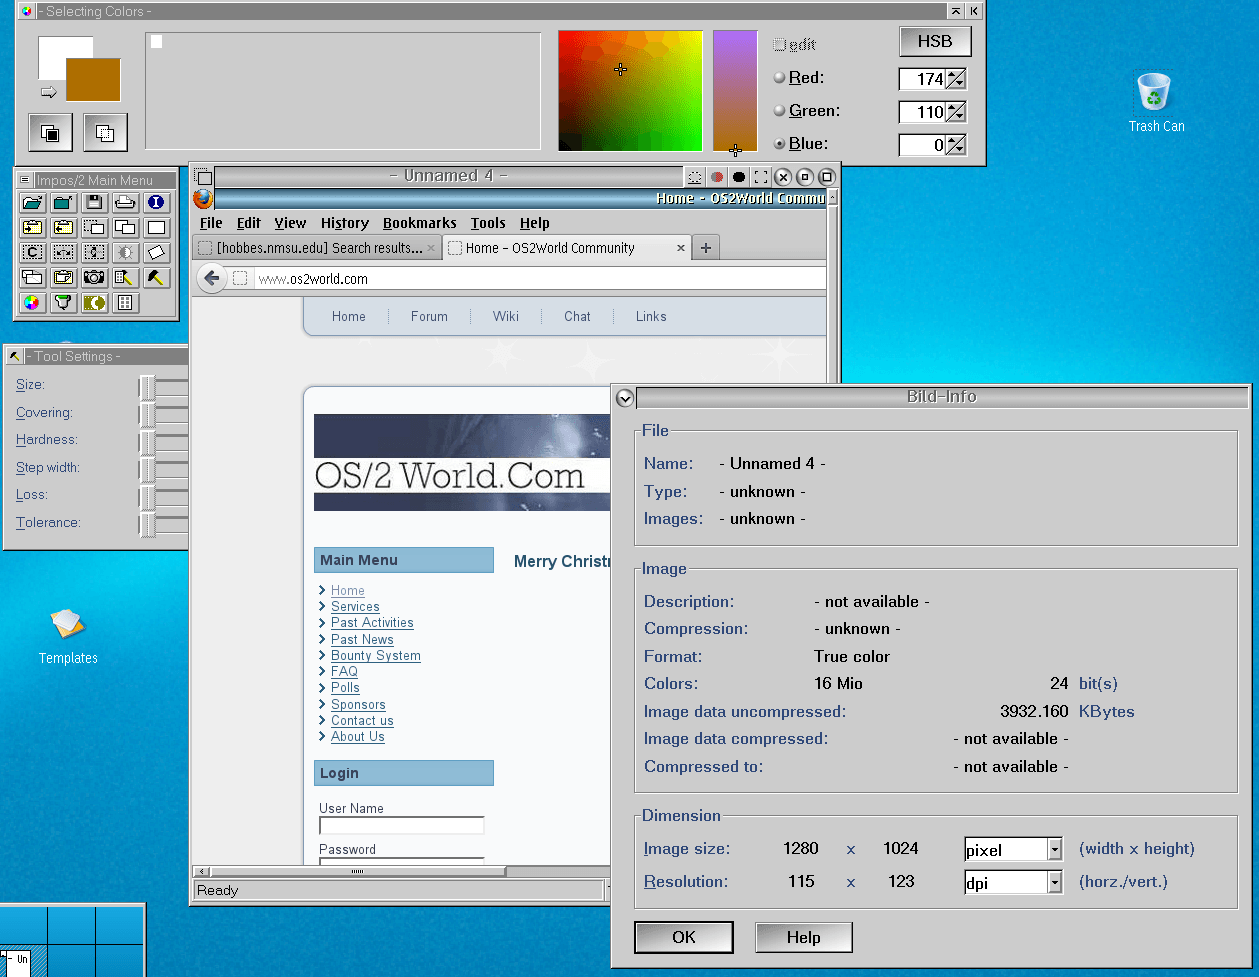Click OK in the Bild-Info dialog
The height and width of the screenshot is (977, 1259).
(684, 937)
